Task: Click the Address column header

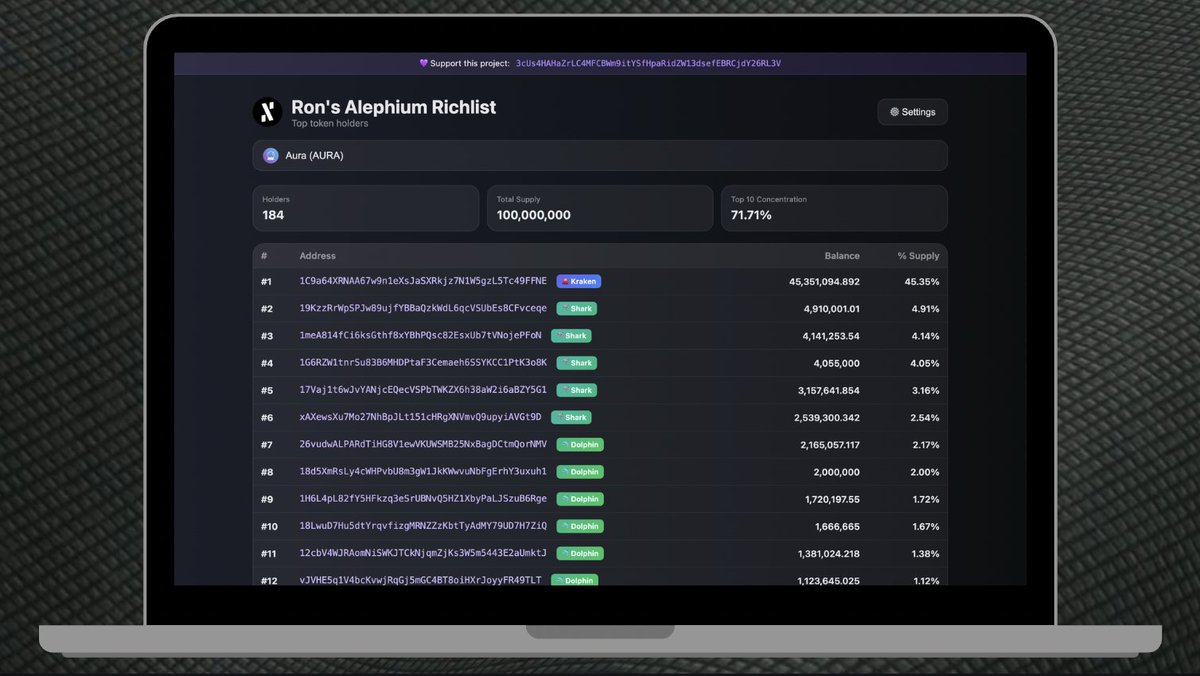Action: pos(318,256)
